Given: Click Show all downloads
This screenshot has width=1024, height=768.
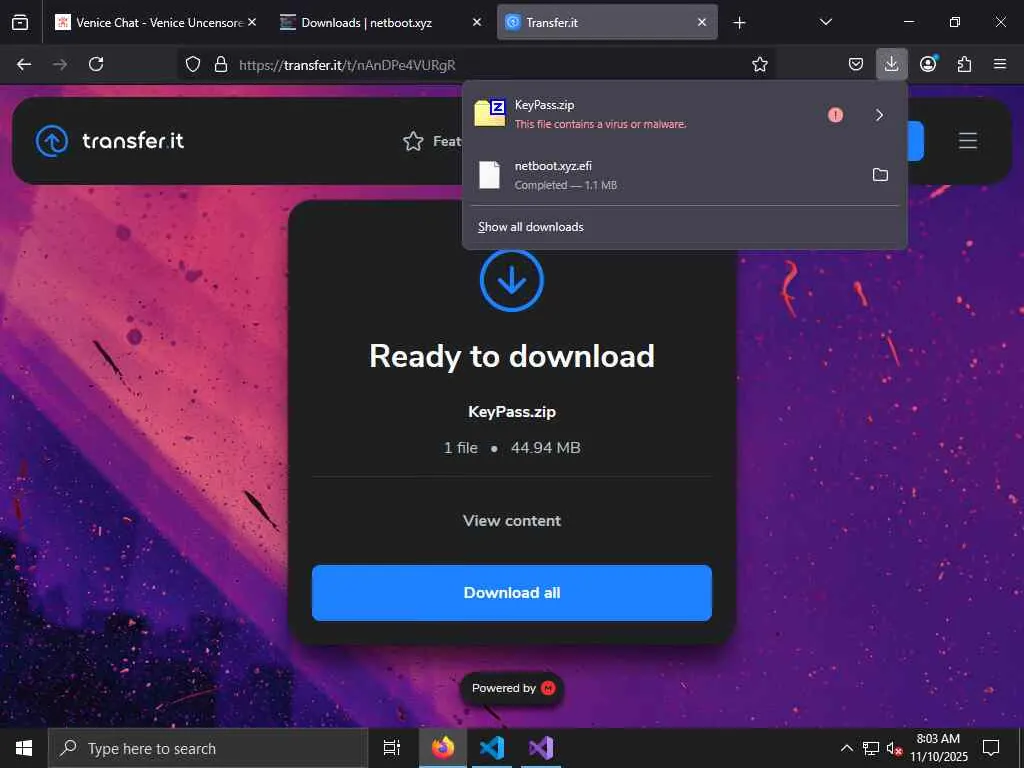Looking at the screenshot, I should [x=530, y=227].
